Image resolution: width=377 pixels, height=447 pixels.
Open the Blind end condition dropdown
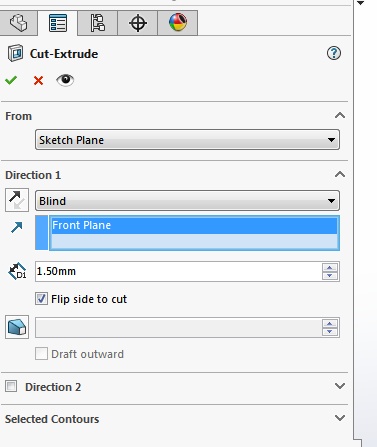coord(187,201)
